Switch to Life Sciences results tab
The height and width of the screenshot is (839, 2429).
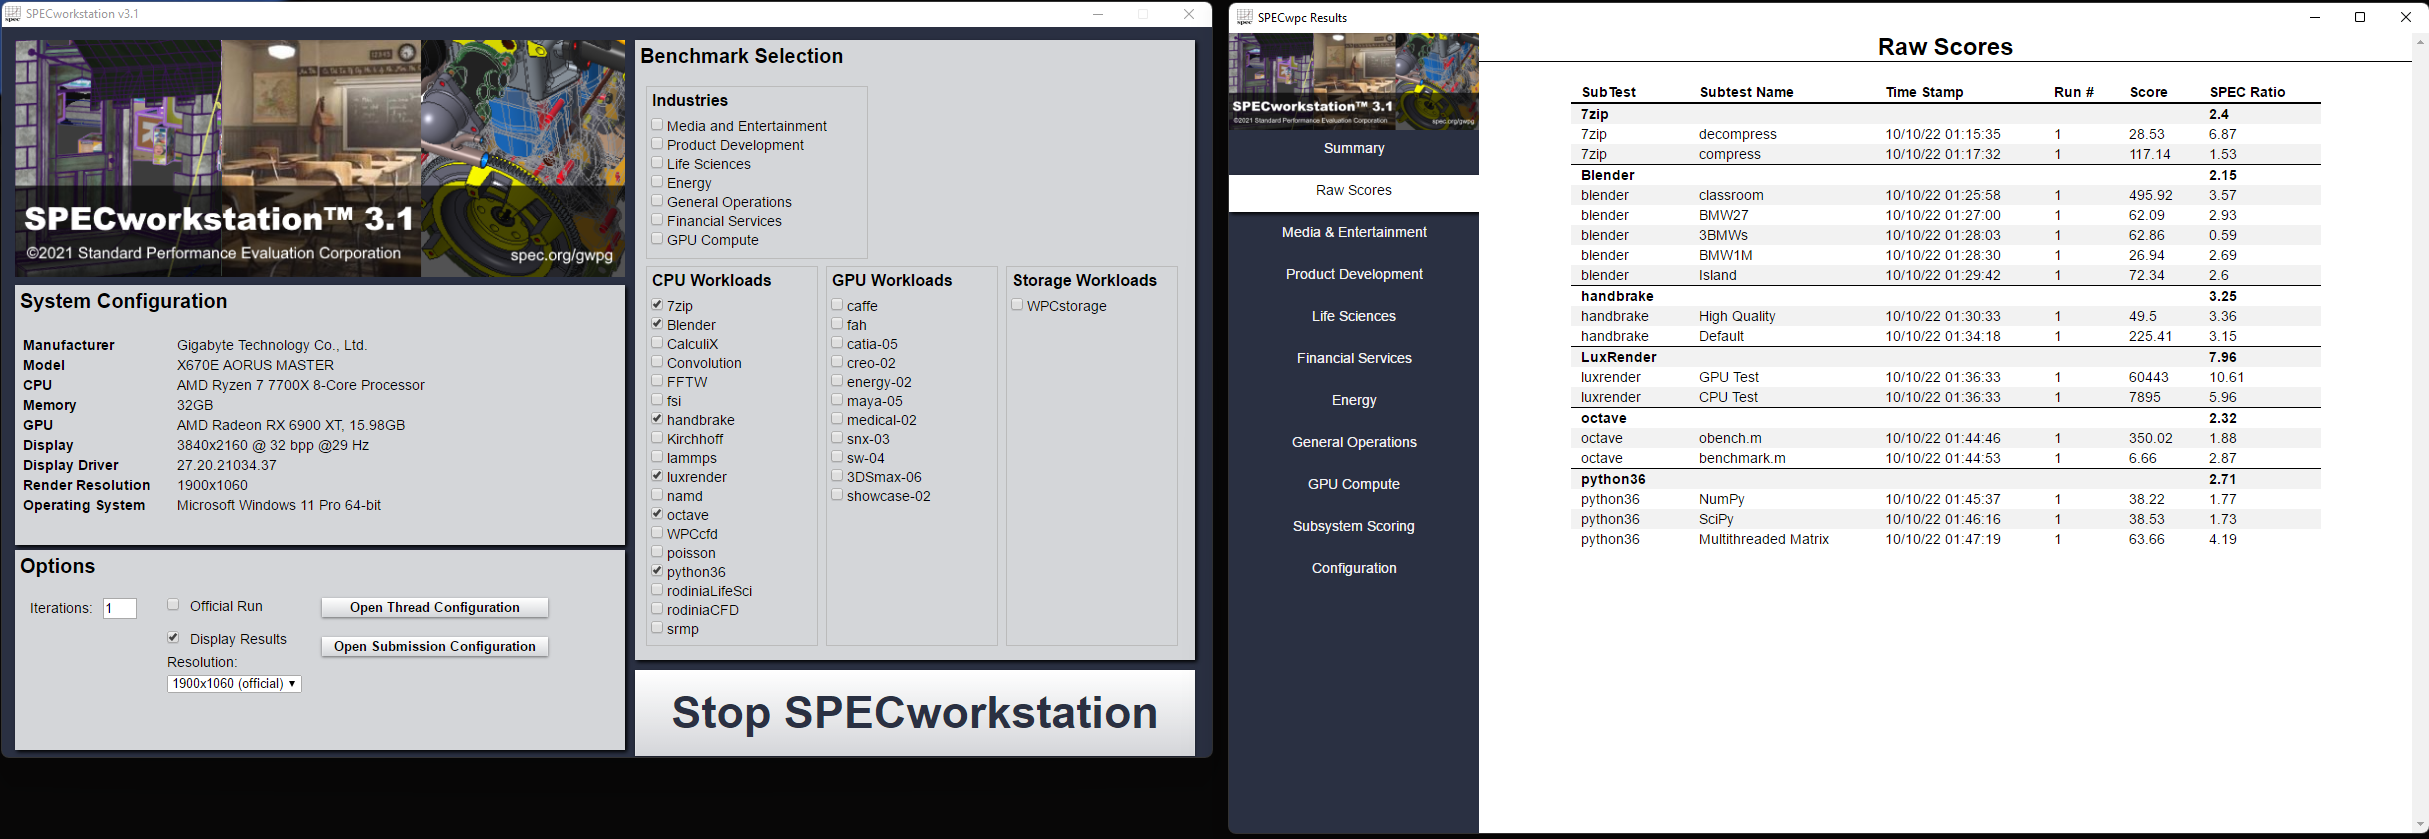(1353, 316)
